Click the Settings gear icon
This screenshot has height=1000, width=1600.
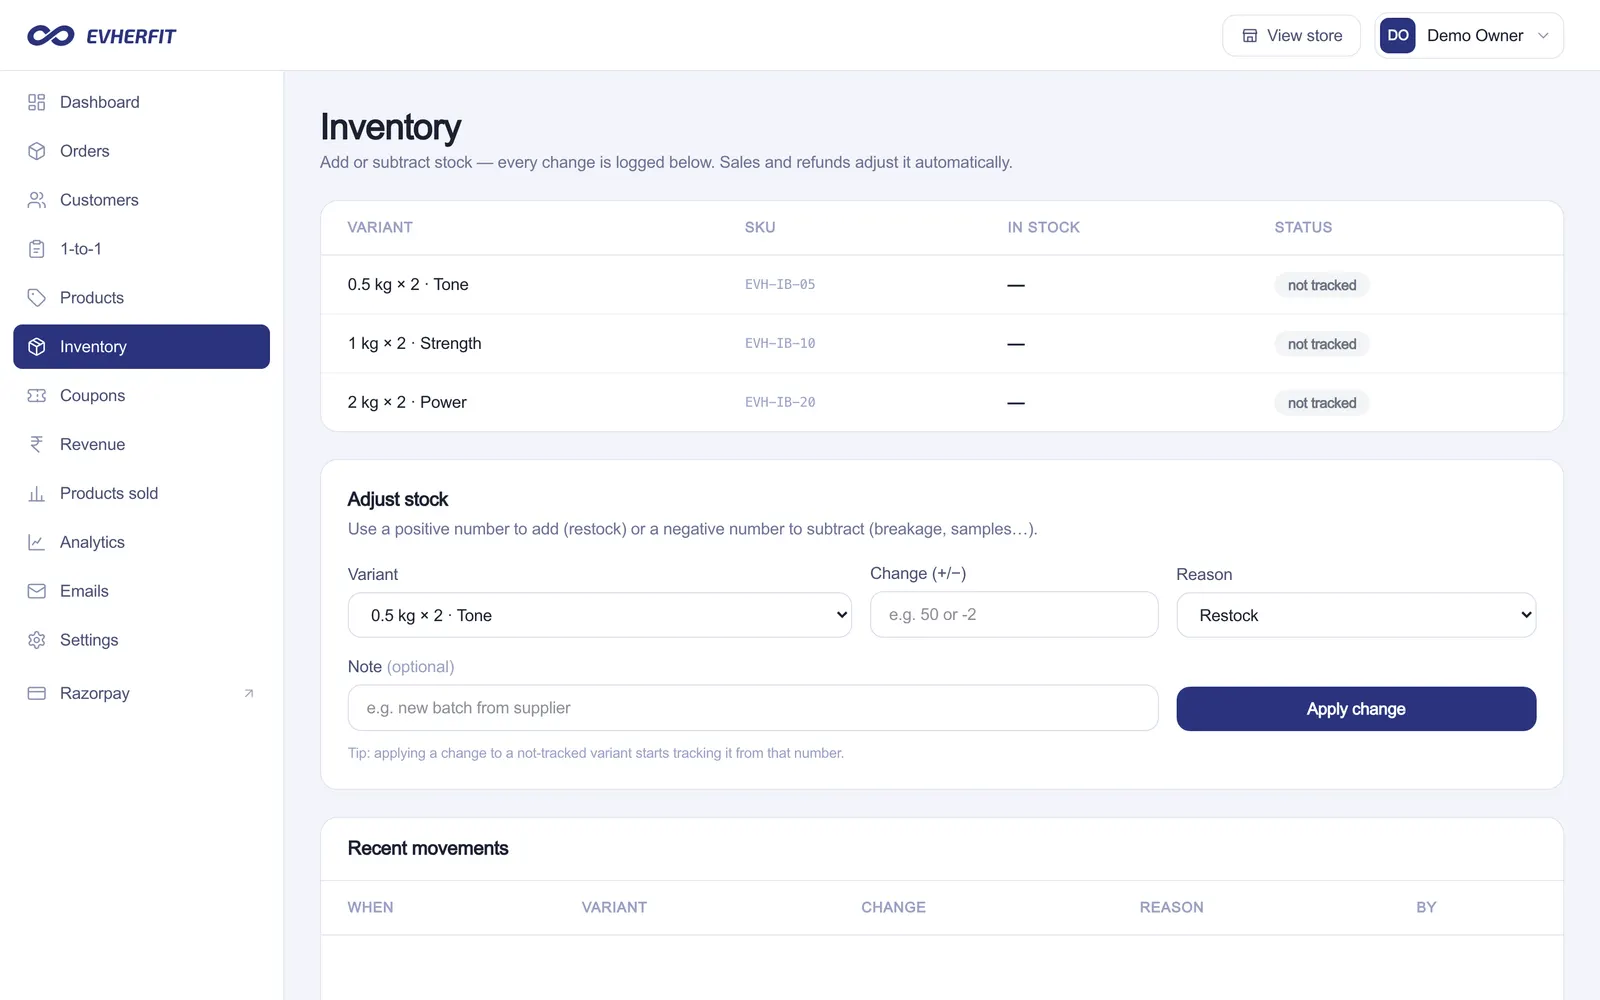point(37,640)
